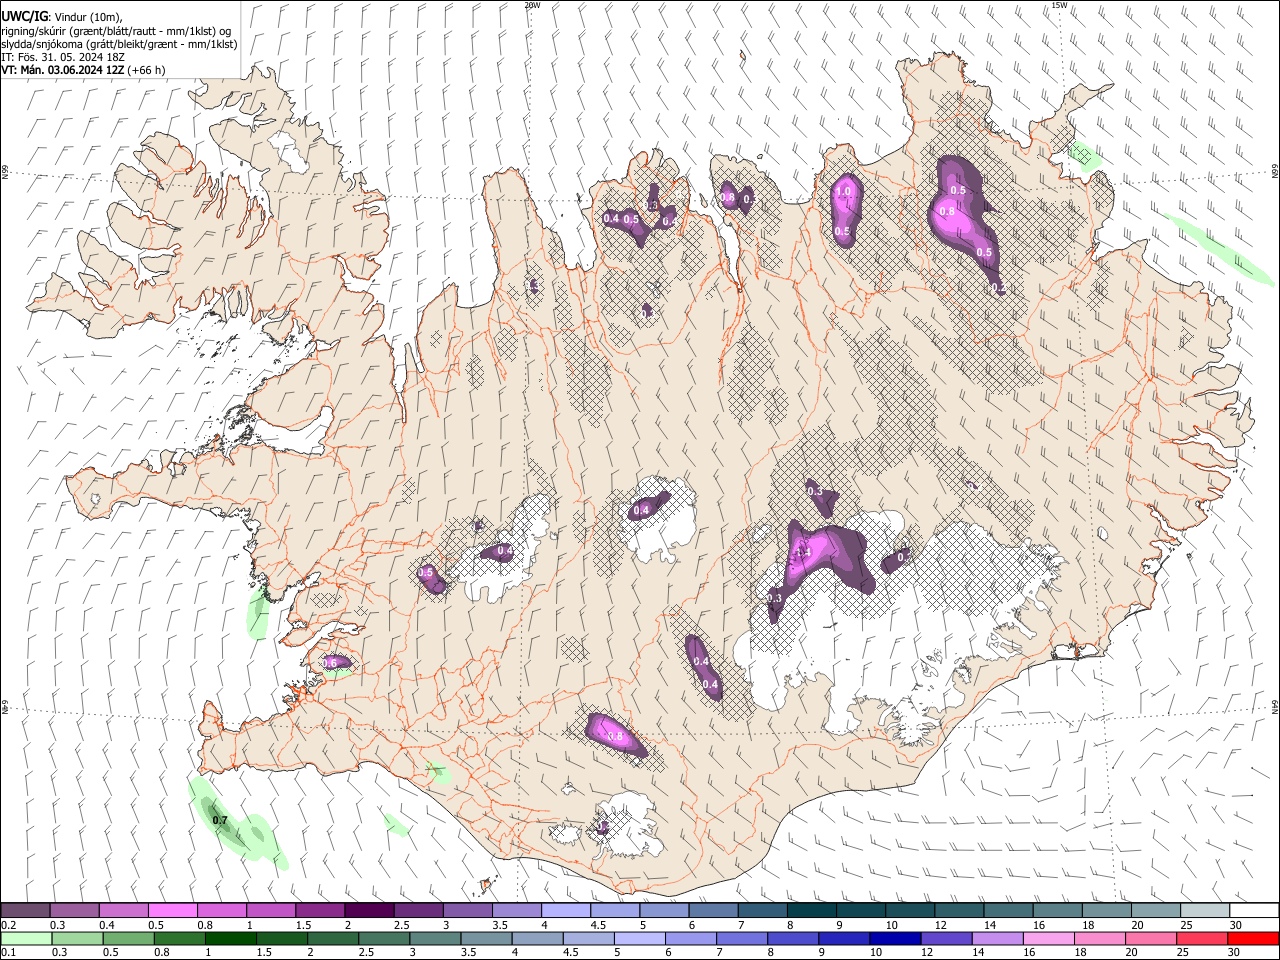
Task: Click the navy blue swatch in the rain legend
Action: (895, 938)
